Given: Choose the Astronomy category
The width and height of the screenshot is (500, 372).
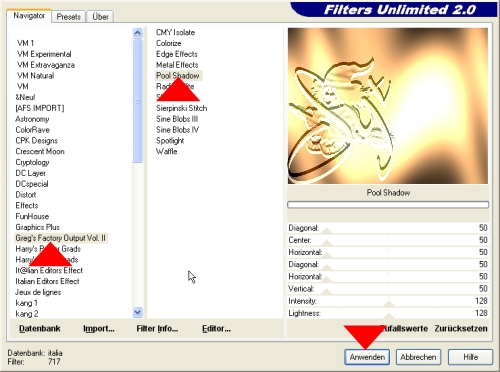Looking at the screenshot, I should coord(32,119).
